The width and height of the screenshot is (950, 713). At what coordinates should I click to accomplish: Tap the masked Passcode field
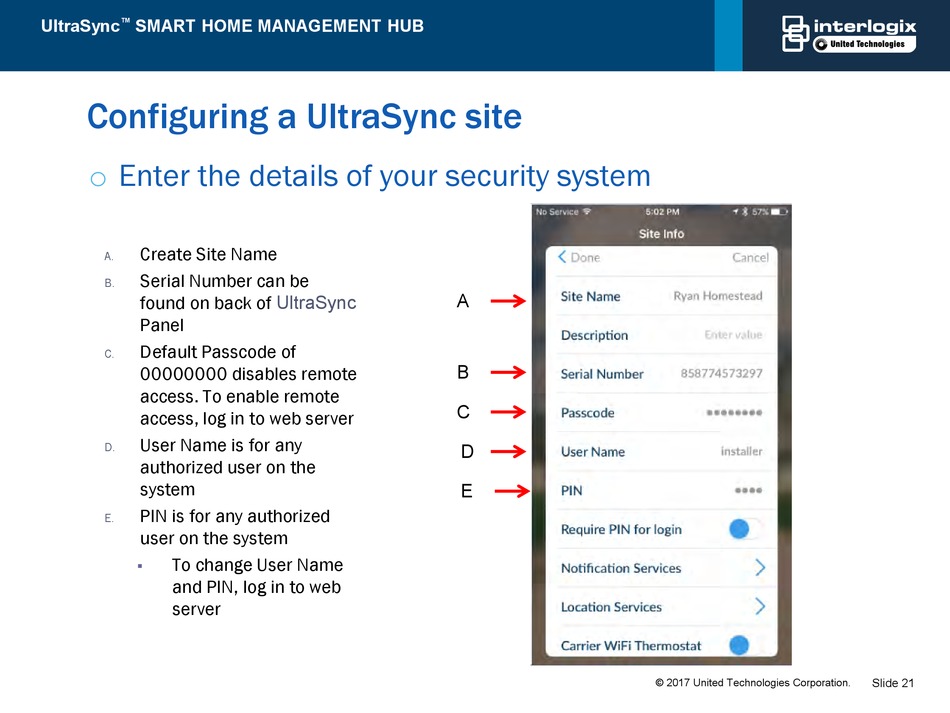(x=734, y=412)
